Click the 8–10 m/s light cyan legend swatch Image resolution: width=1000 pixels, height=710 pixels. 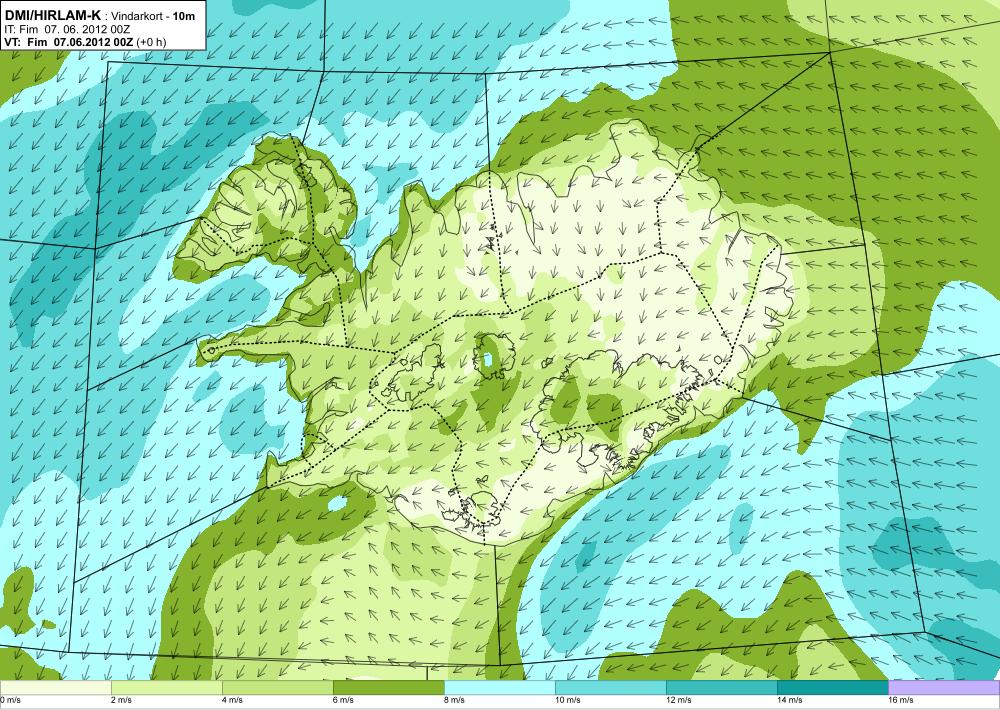499,688
